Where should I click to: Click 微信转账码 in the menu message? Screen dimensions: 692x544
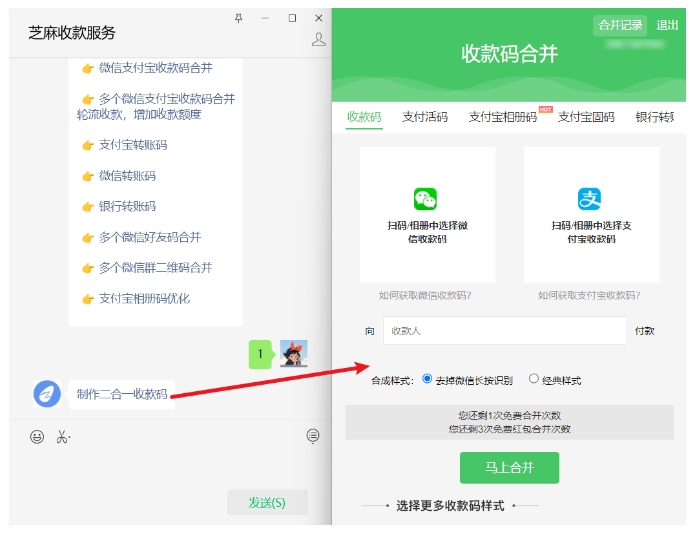coord(127,176)
